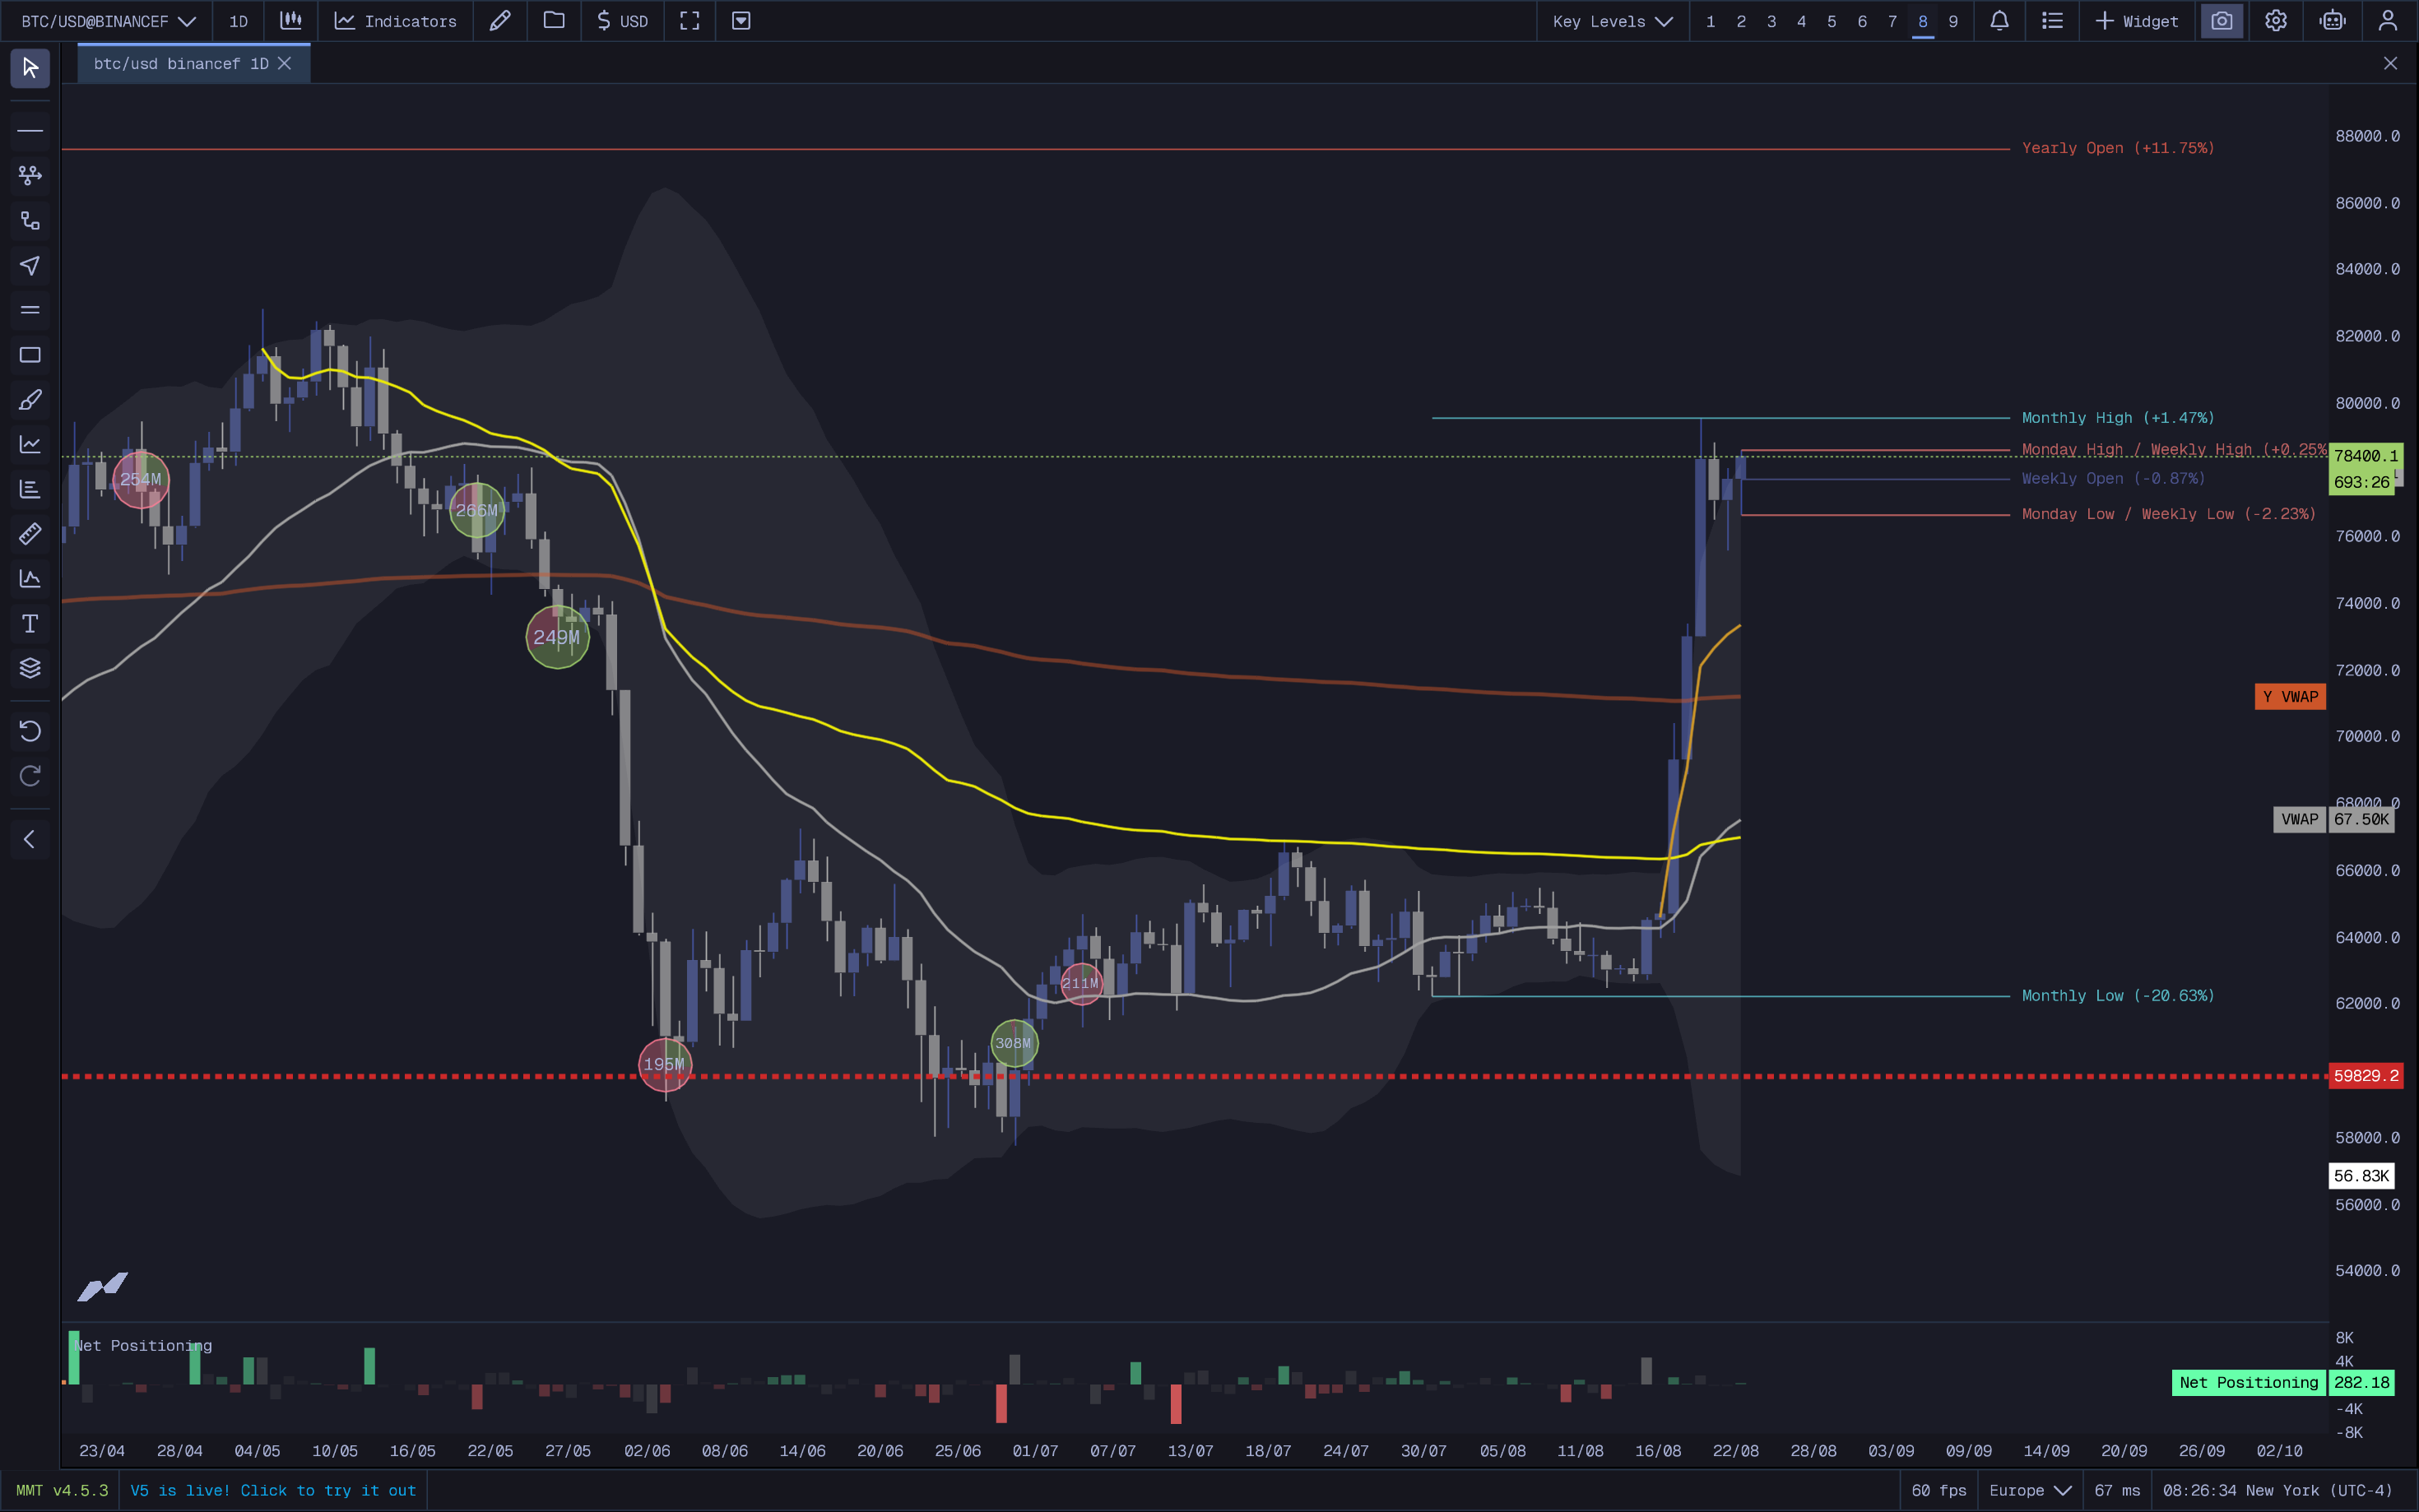This screenshot has height=1512, width=2419.
Task: Click the Y VWAP orange label
Action: 2290,697
